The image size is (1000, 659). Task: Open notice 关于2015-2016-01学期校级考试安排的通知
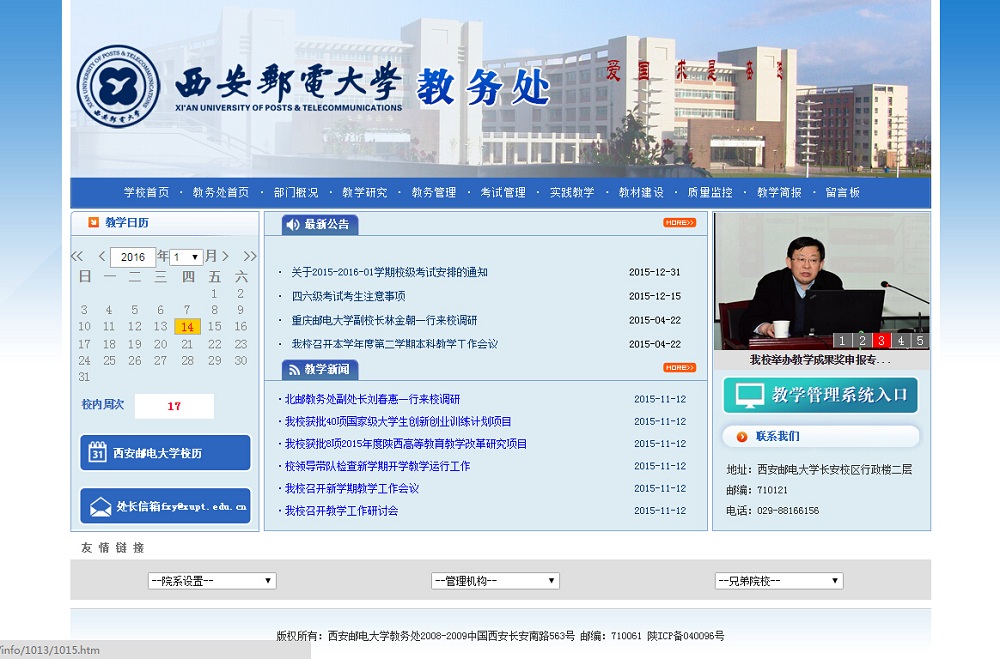(389, 272)
